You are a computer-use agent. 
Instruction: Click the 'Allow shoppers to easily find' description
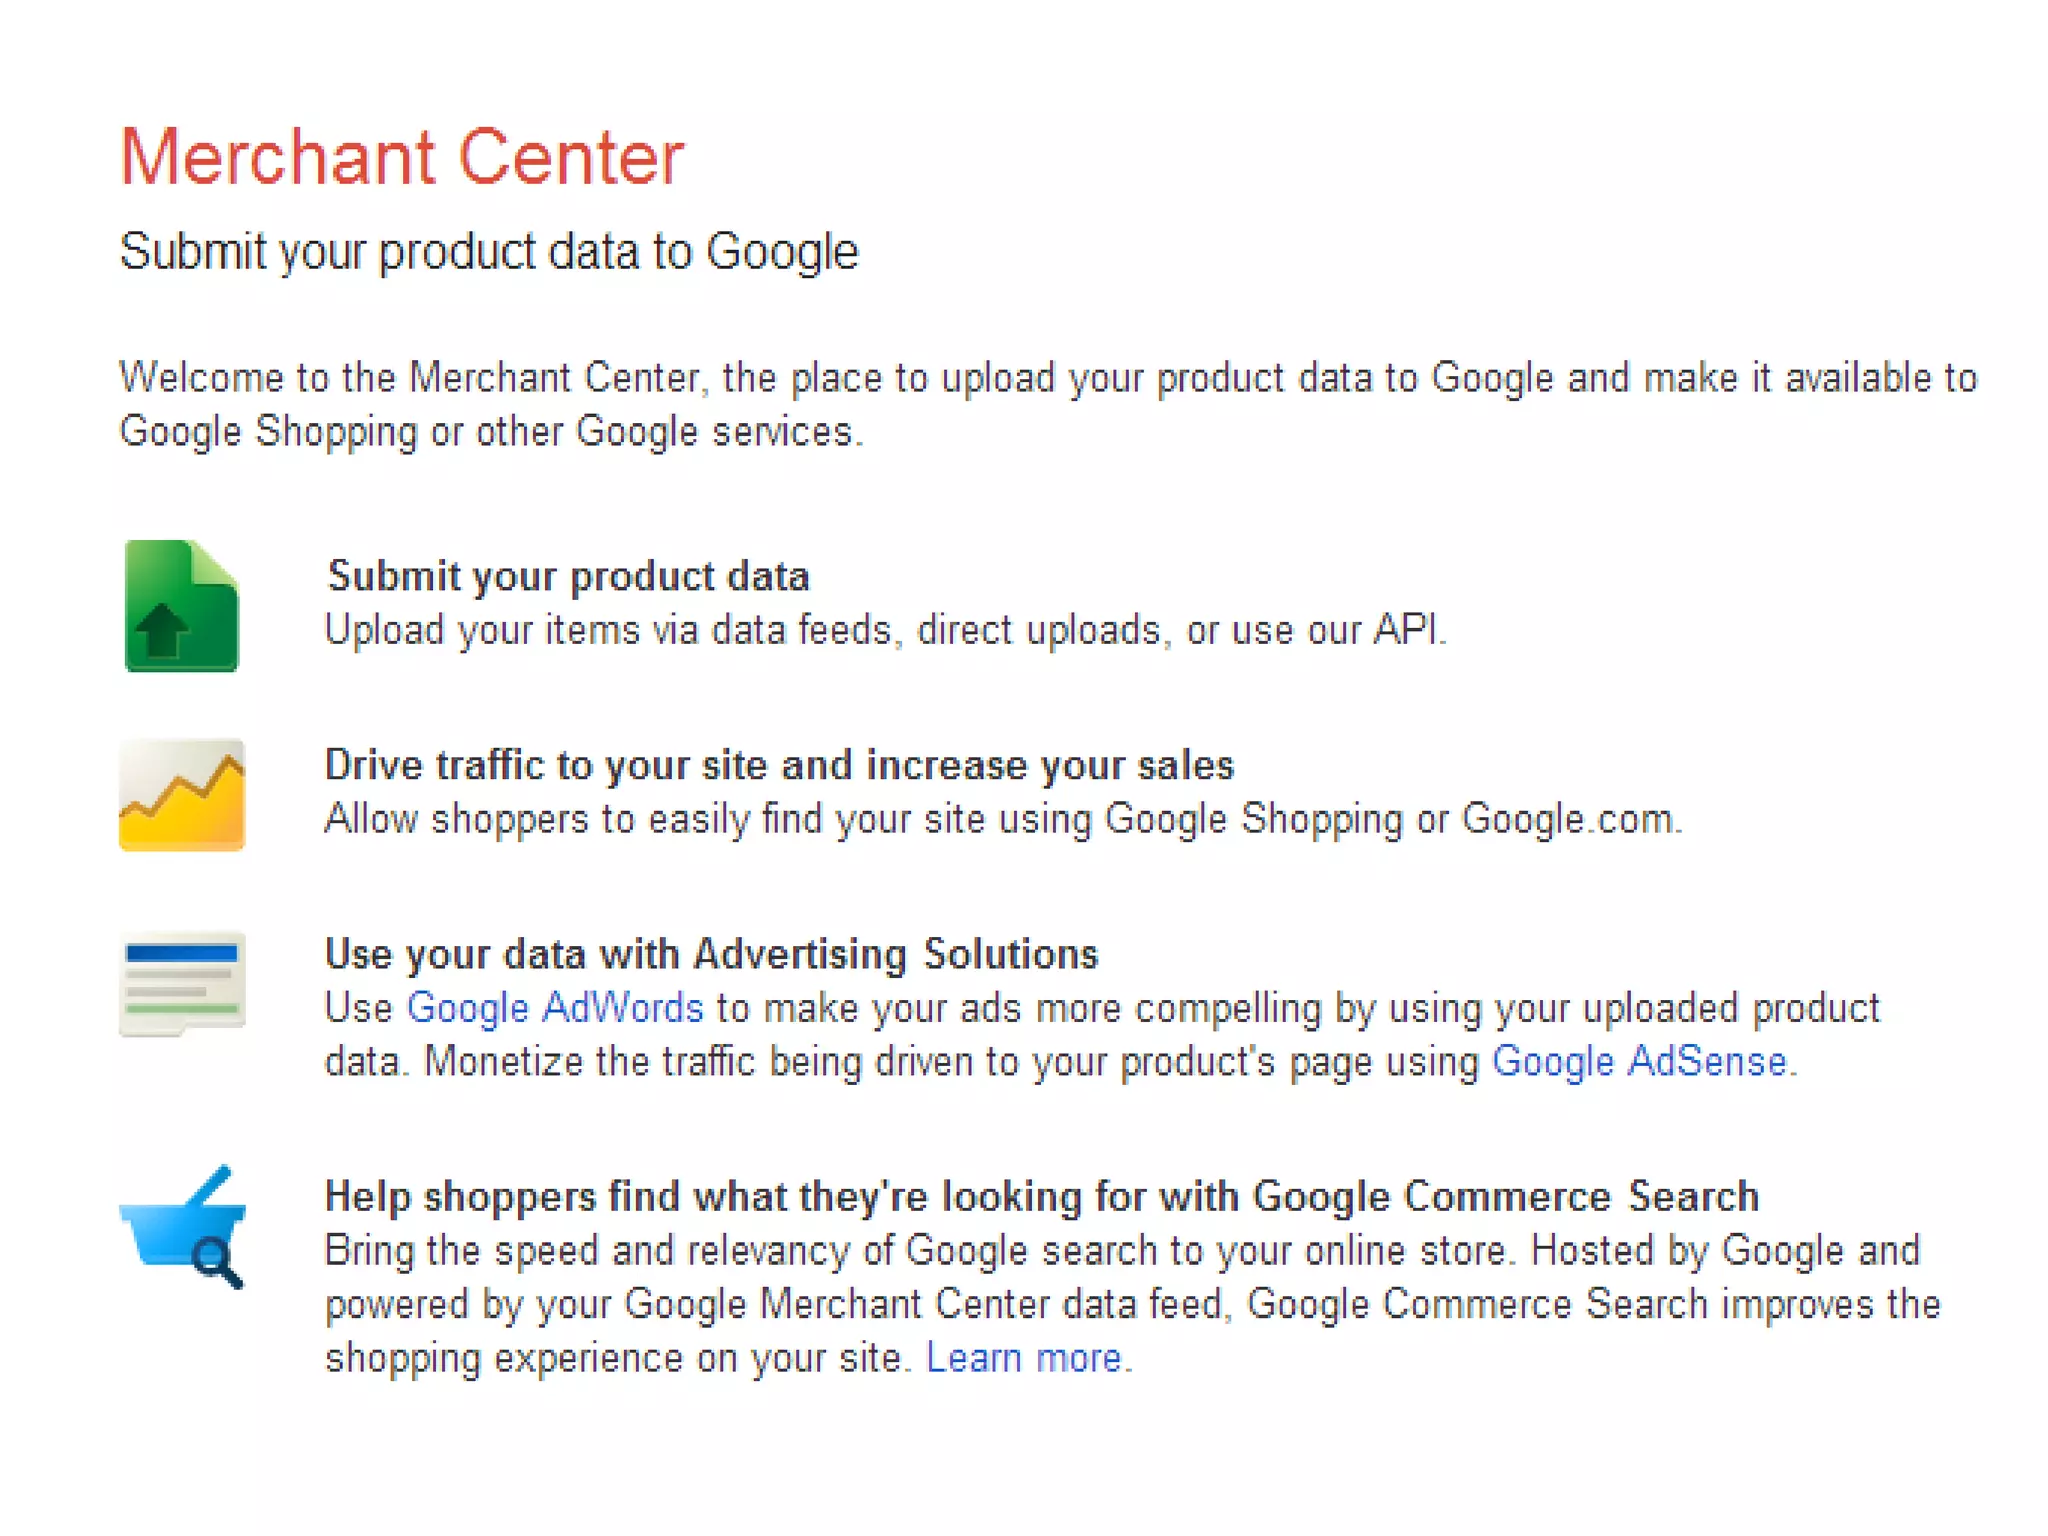(x=1002, y=819)
